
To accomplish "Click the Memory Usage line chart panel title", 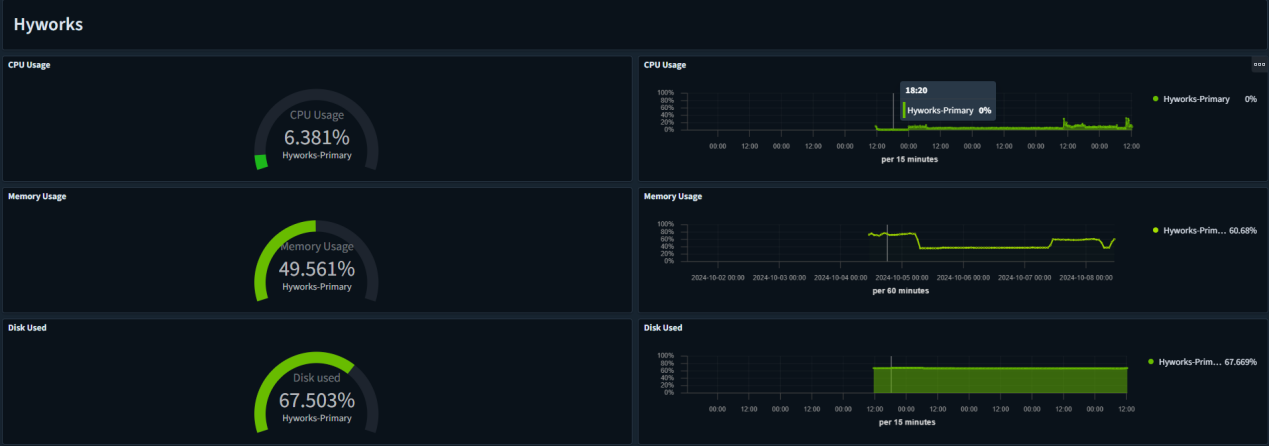I will [x=673, y=196].
